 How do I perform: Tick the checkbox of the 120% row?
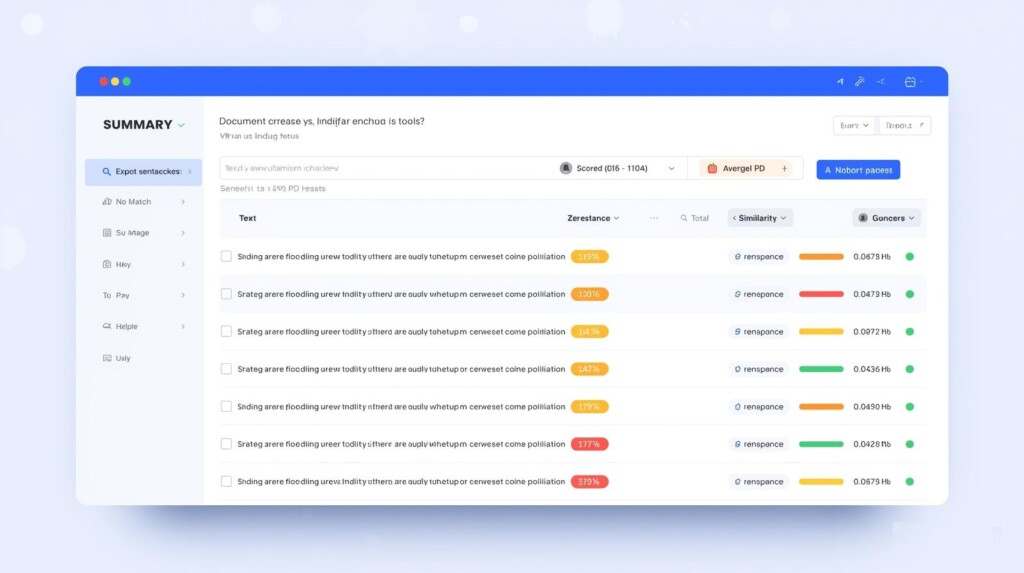click(x=226, y=294)
